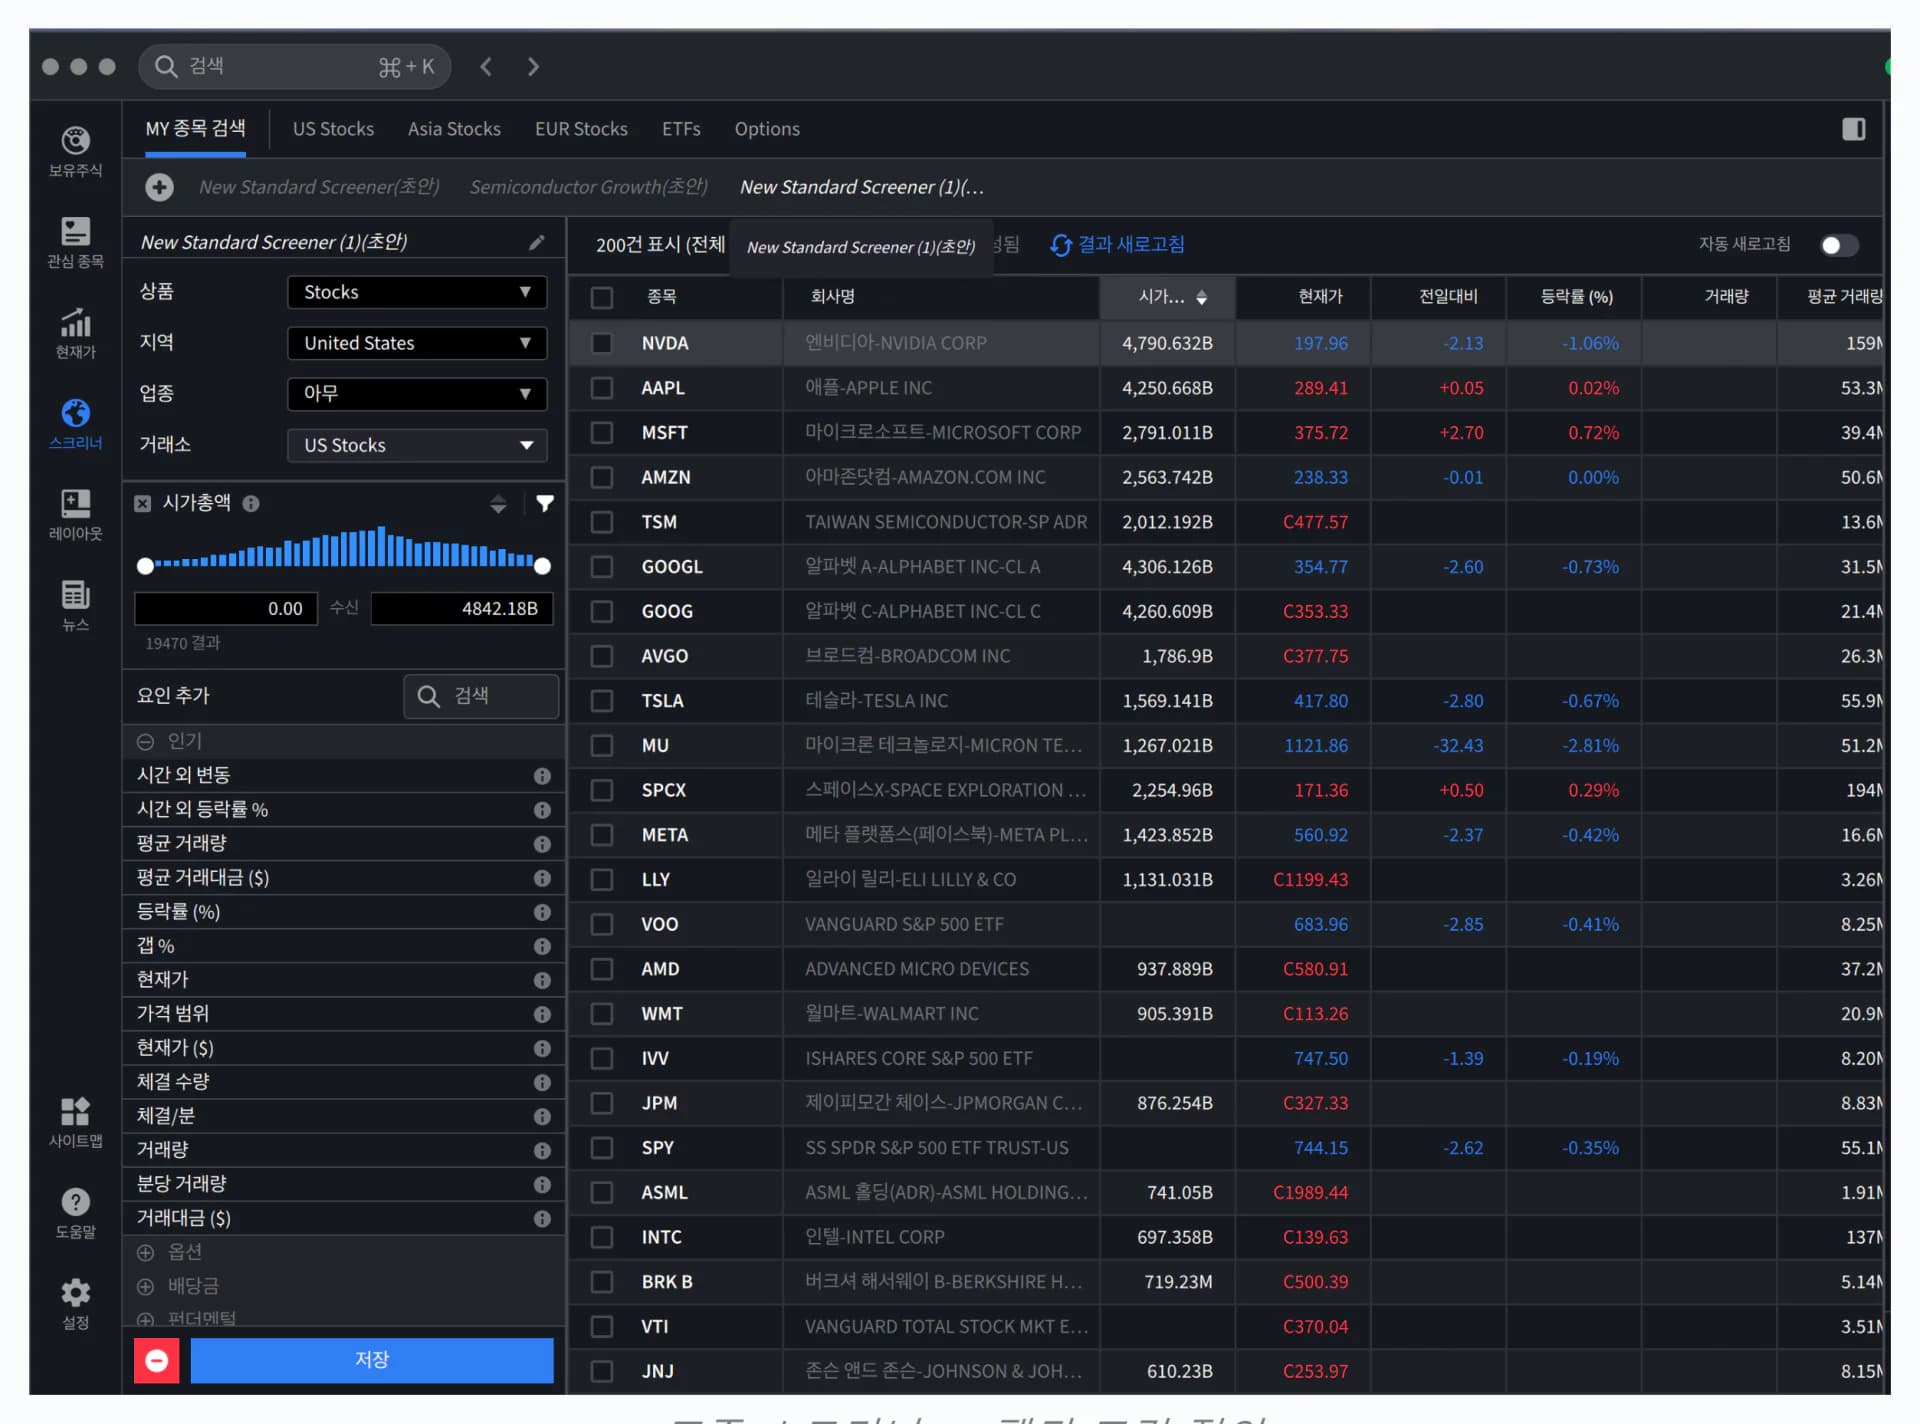The width and height of the screenshot is (1920, 1424).
Task: Click the 시가총액 minimum value field 0.00
Action: click(226, 609)
